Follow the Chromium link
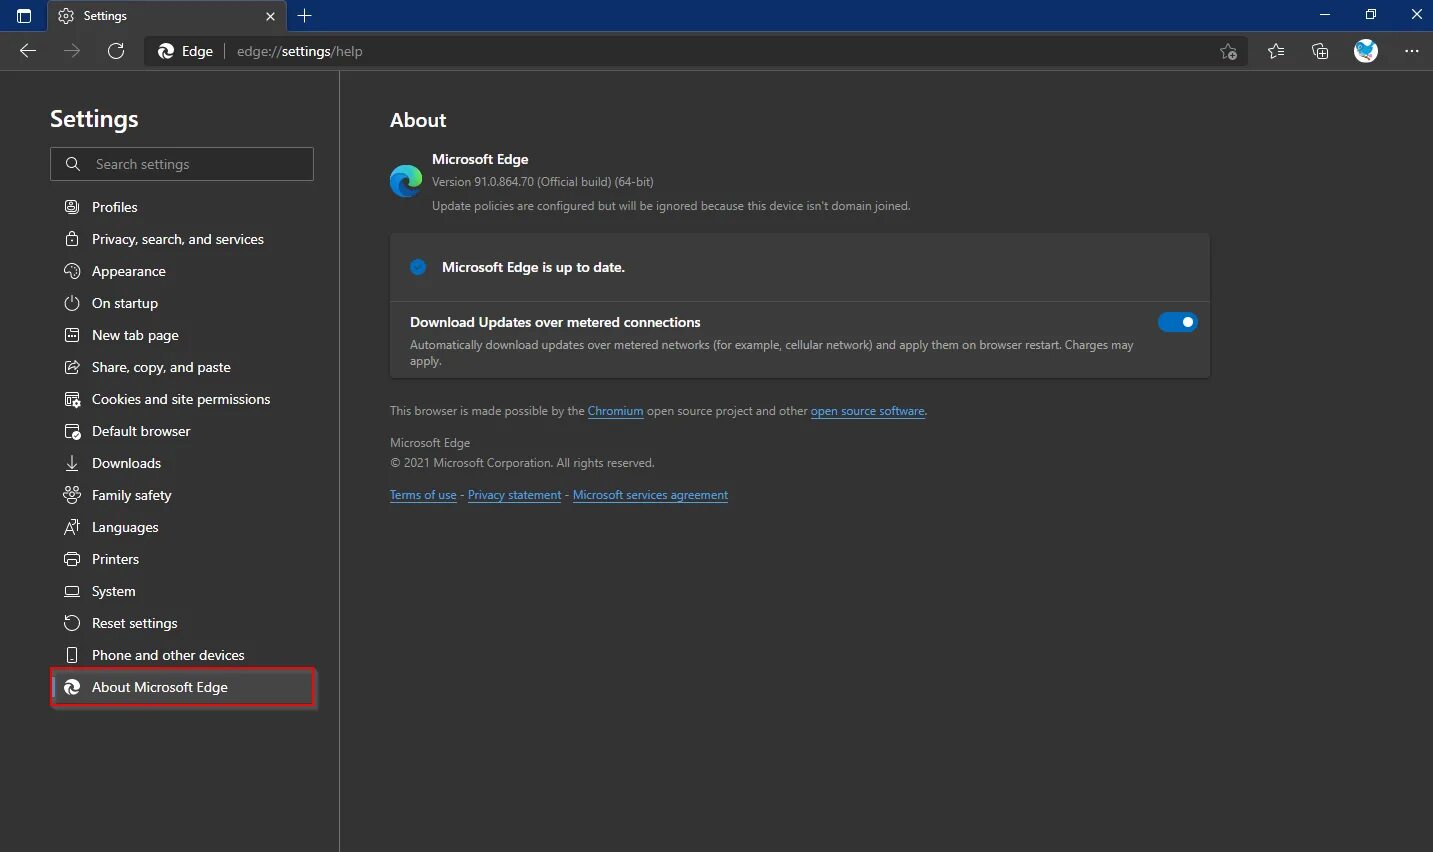The height and width of the screenshot is (852, 1433). click(615, 411)
